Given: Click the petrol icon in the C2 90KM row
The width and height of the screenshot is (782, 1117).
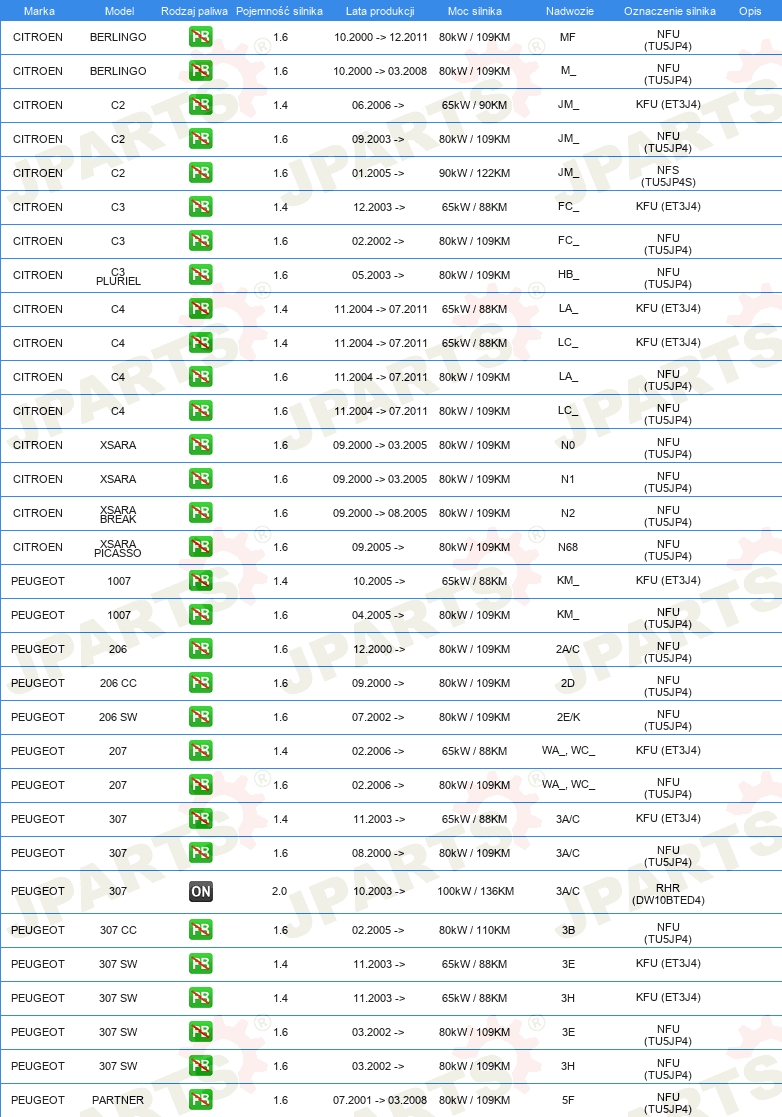Looking at the screenshot, I should (201, 105).
